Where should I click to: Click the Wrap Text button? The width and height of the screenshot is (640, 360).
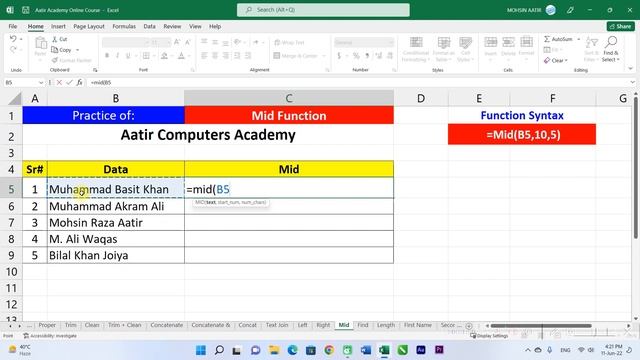tap(289, 42)
